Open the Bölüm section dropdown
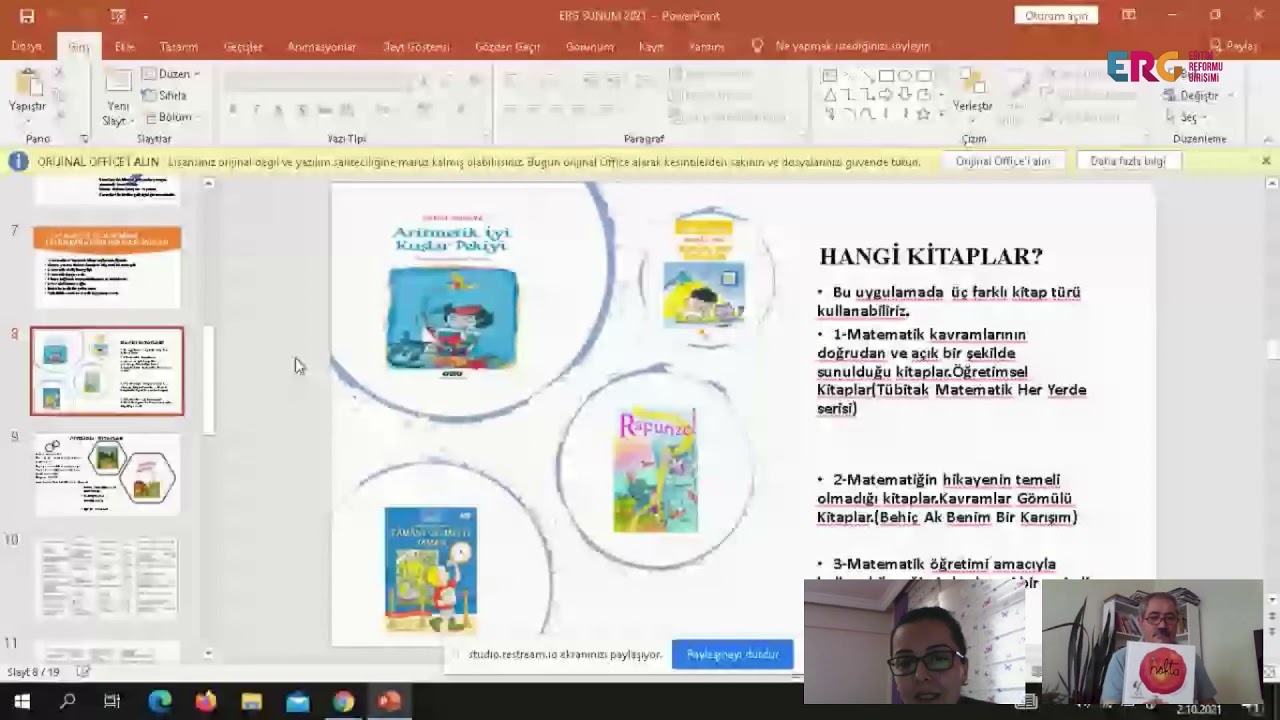Image resolution: width=1280 pixels, height=720 pixels. (171, 117)
